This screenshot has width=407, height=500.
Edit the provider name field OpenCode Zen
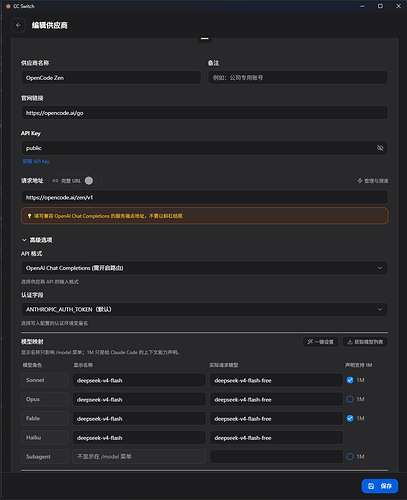(x=111, y=78)
